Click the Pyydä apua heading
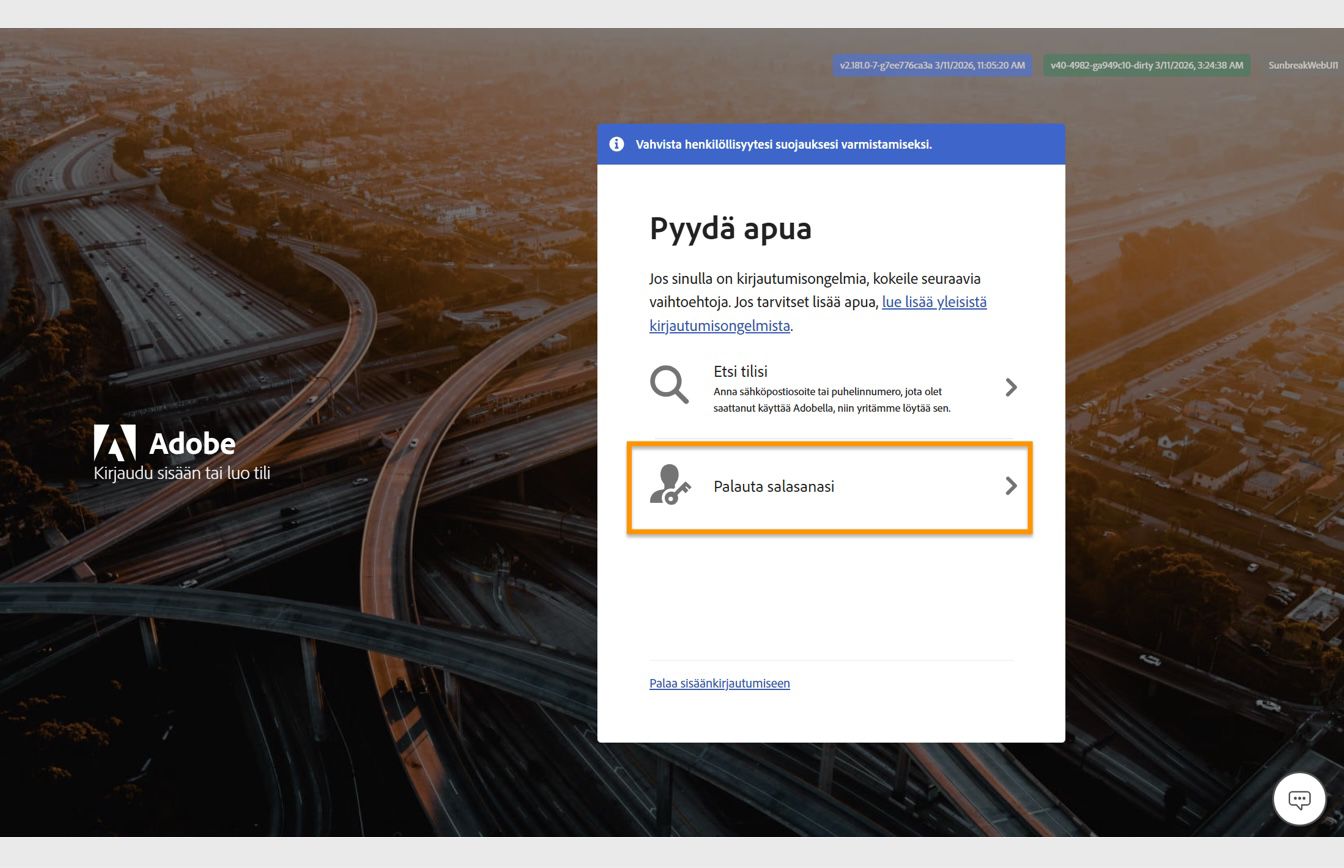 coord(732,229)
